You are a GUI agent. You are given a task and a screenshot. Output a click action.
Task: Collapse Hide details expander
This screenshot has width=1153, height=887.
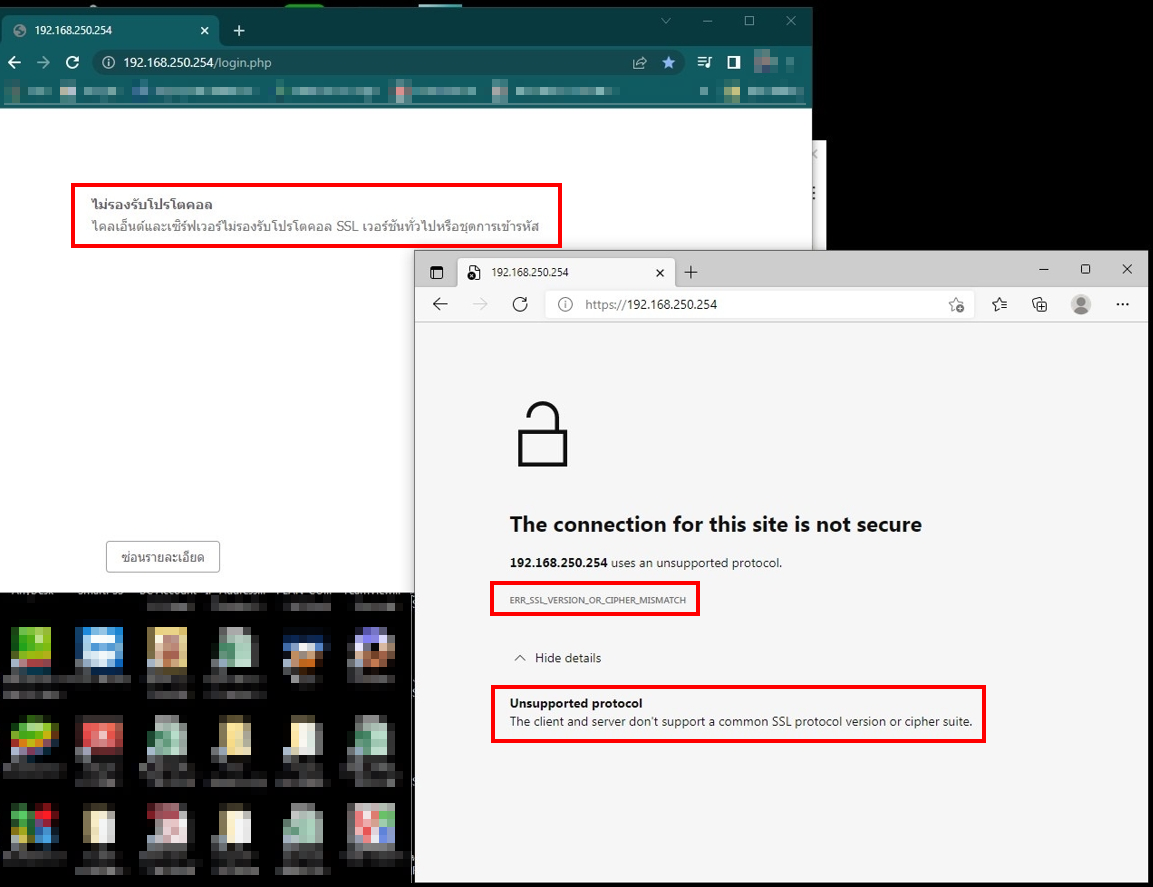pos(557,658)
